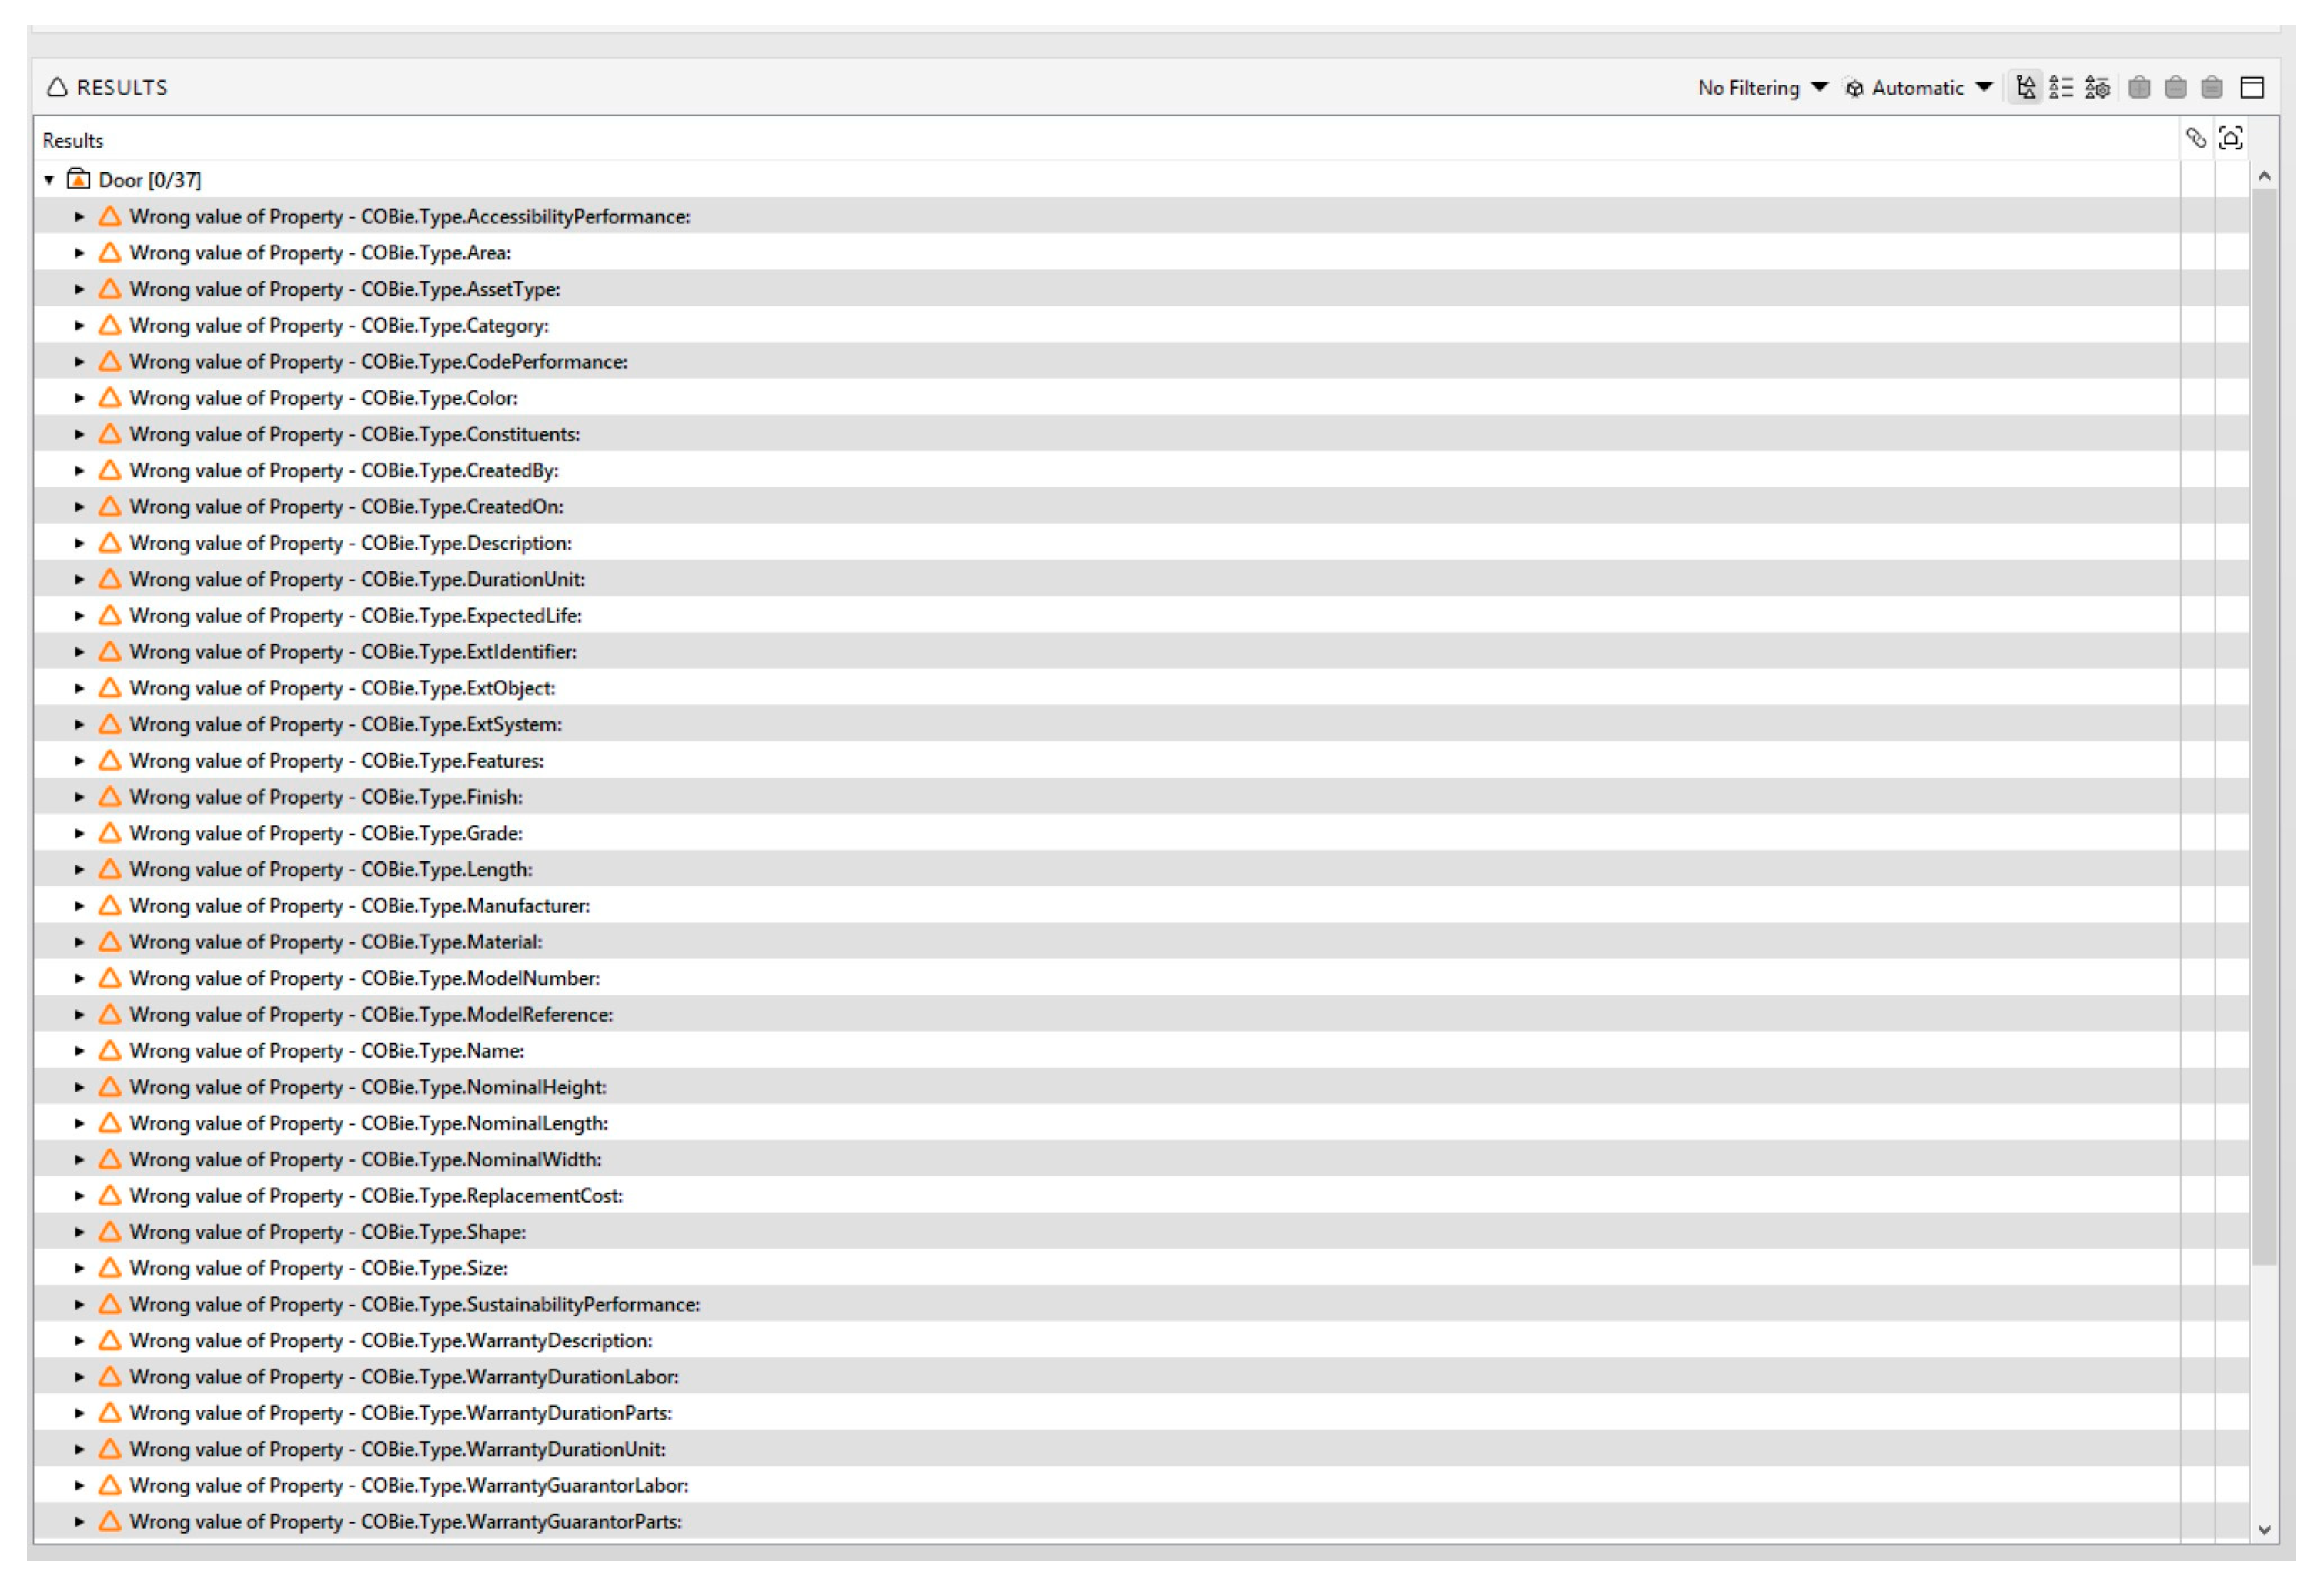Viewport: 2324px width, 1589px height.
Task: Click the scrollbar down arrow
Action: coord(2265,1529)
